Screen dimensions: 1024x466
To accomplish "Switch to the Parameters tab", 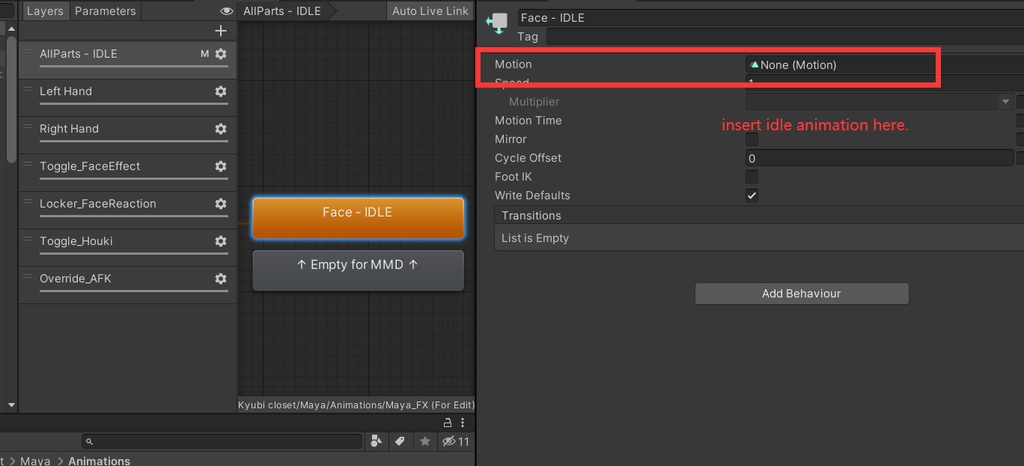I will tap(106, 11).
